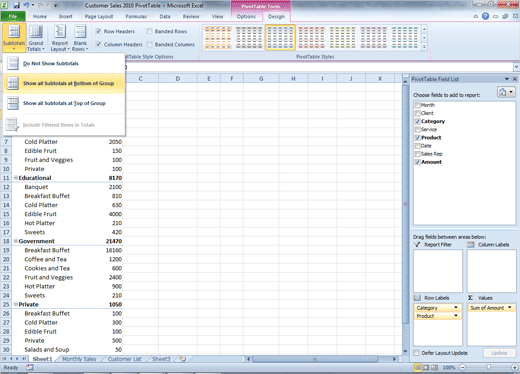Open the Product field dropdown in Row Labels
The width and height of the screenshot is (520, 374).
tap(456, 316)
